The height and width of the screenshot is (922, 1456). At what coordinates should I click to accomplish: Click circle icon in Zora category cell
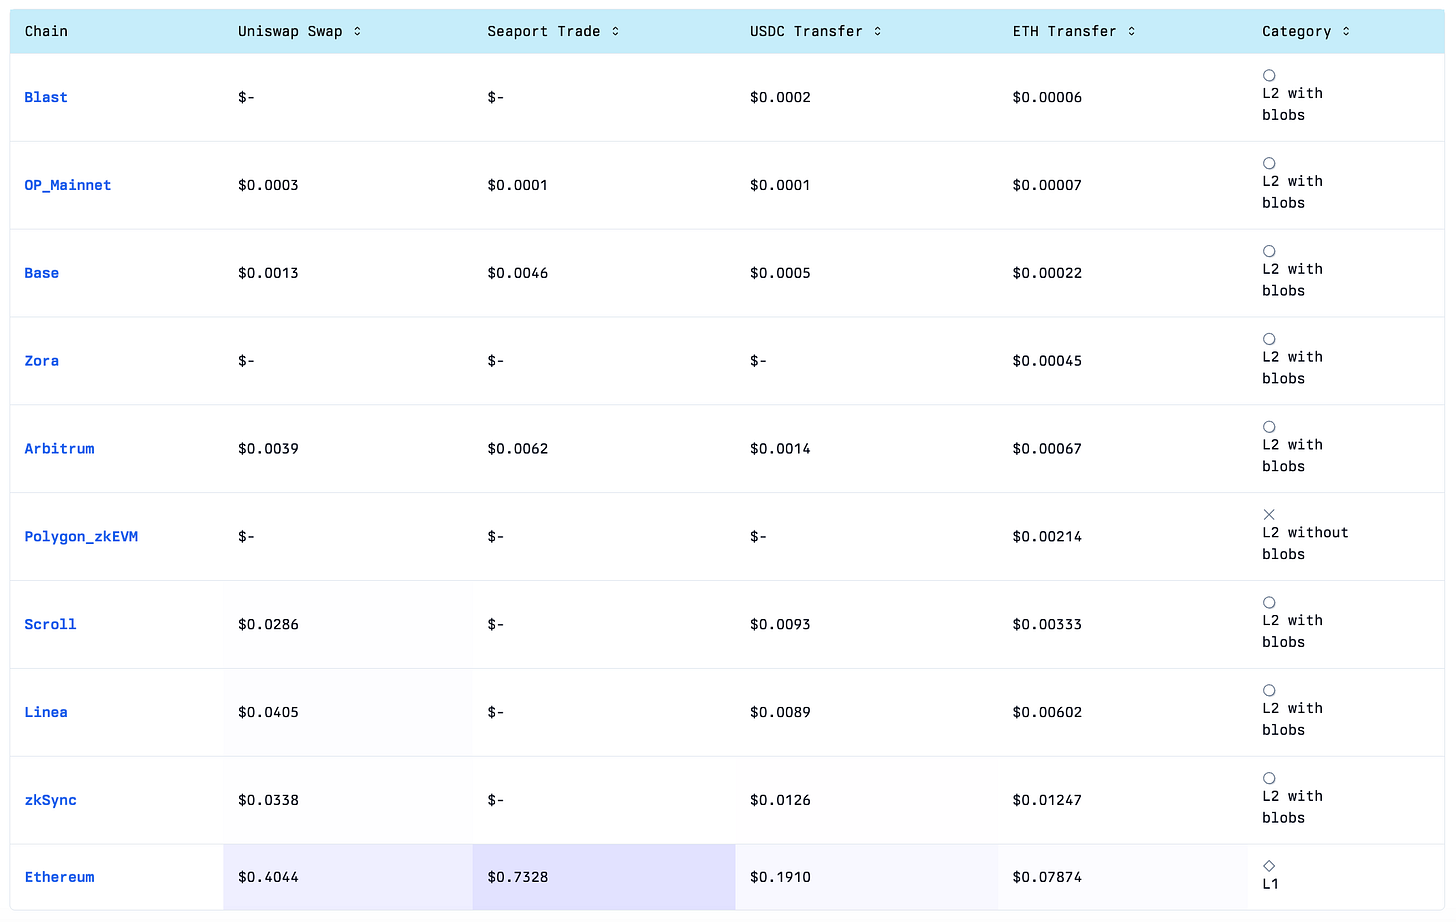pos(1269,340)
